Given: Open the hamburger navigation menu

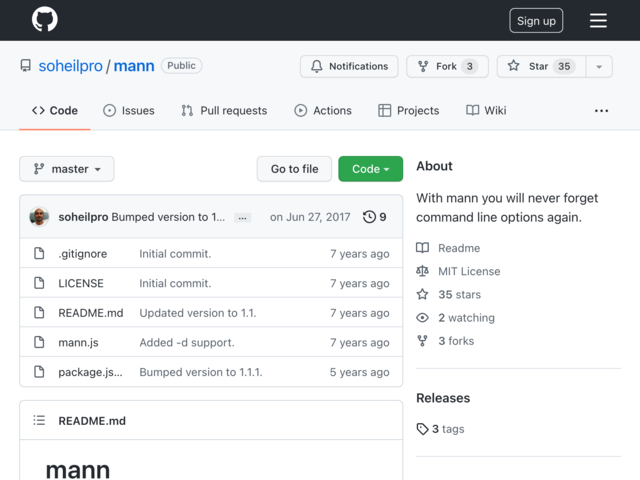Looking at the screenshot, I should point(598,20).
